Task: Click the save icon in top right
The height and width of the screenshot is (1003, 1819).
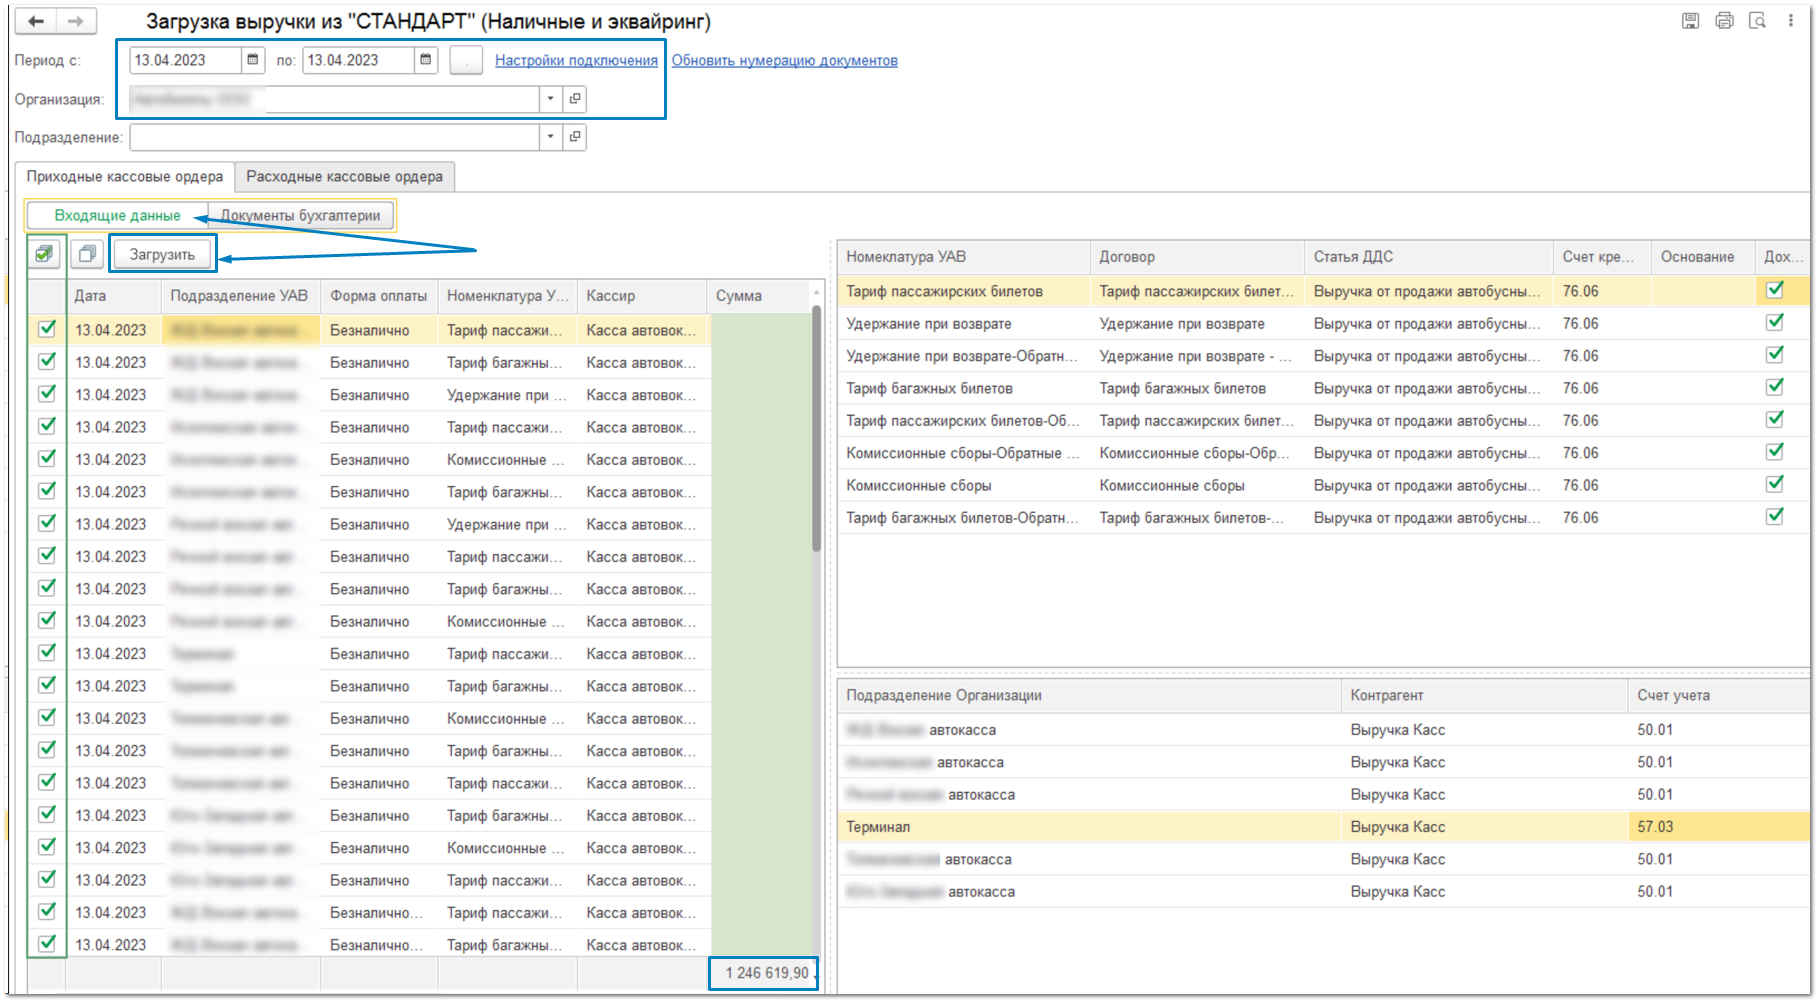Action: coord(1690,21)
